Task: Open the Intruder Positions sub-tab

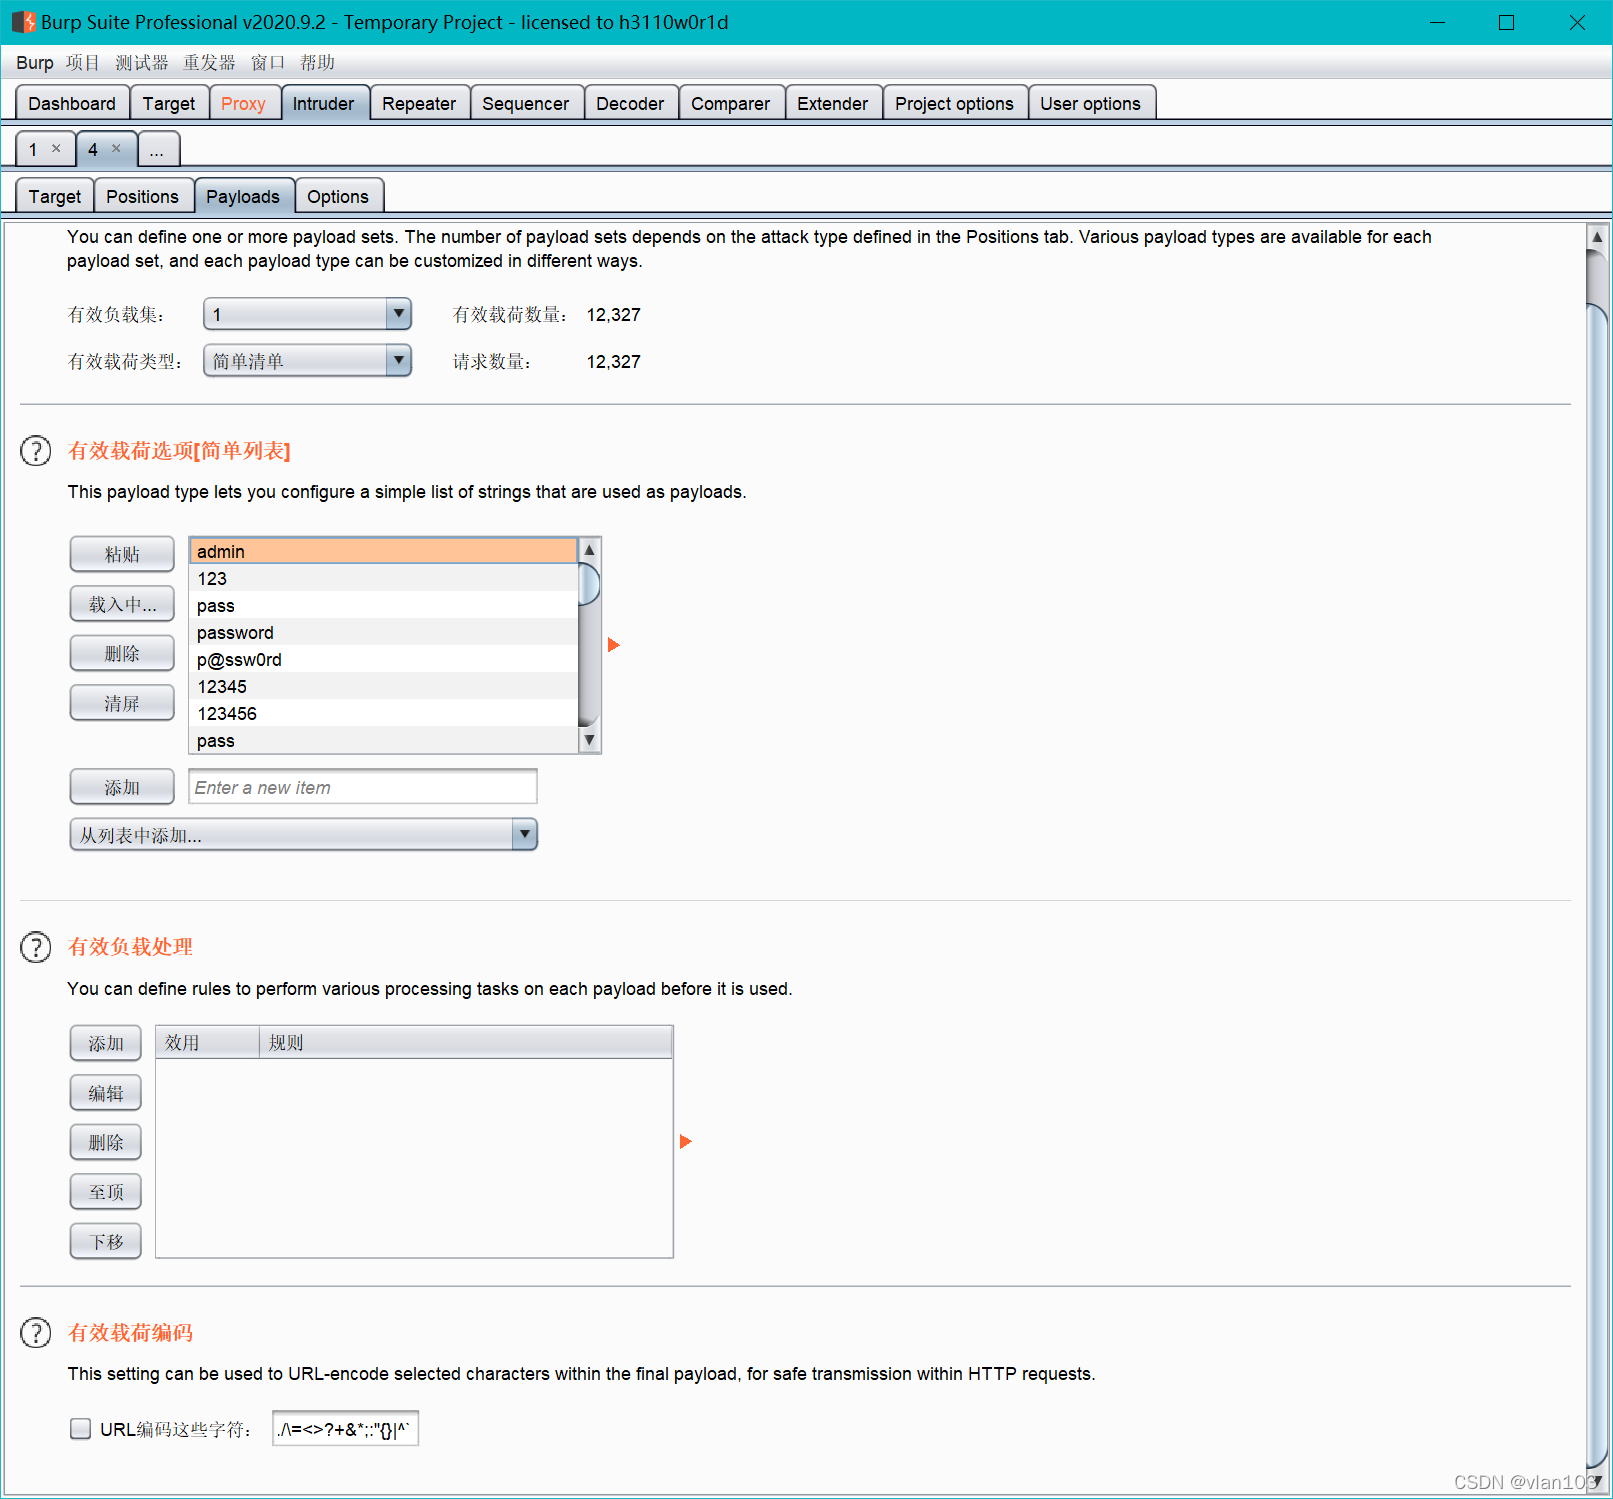Action: (x=143, y=196)
